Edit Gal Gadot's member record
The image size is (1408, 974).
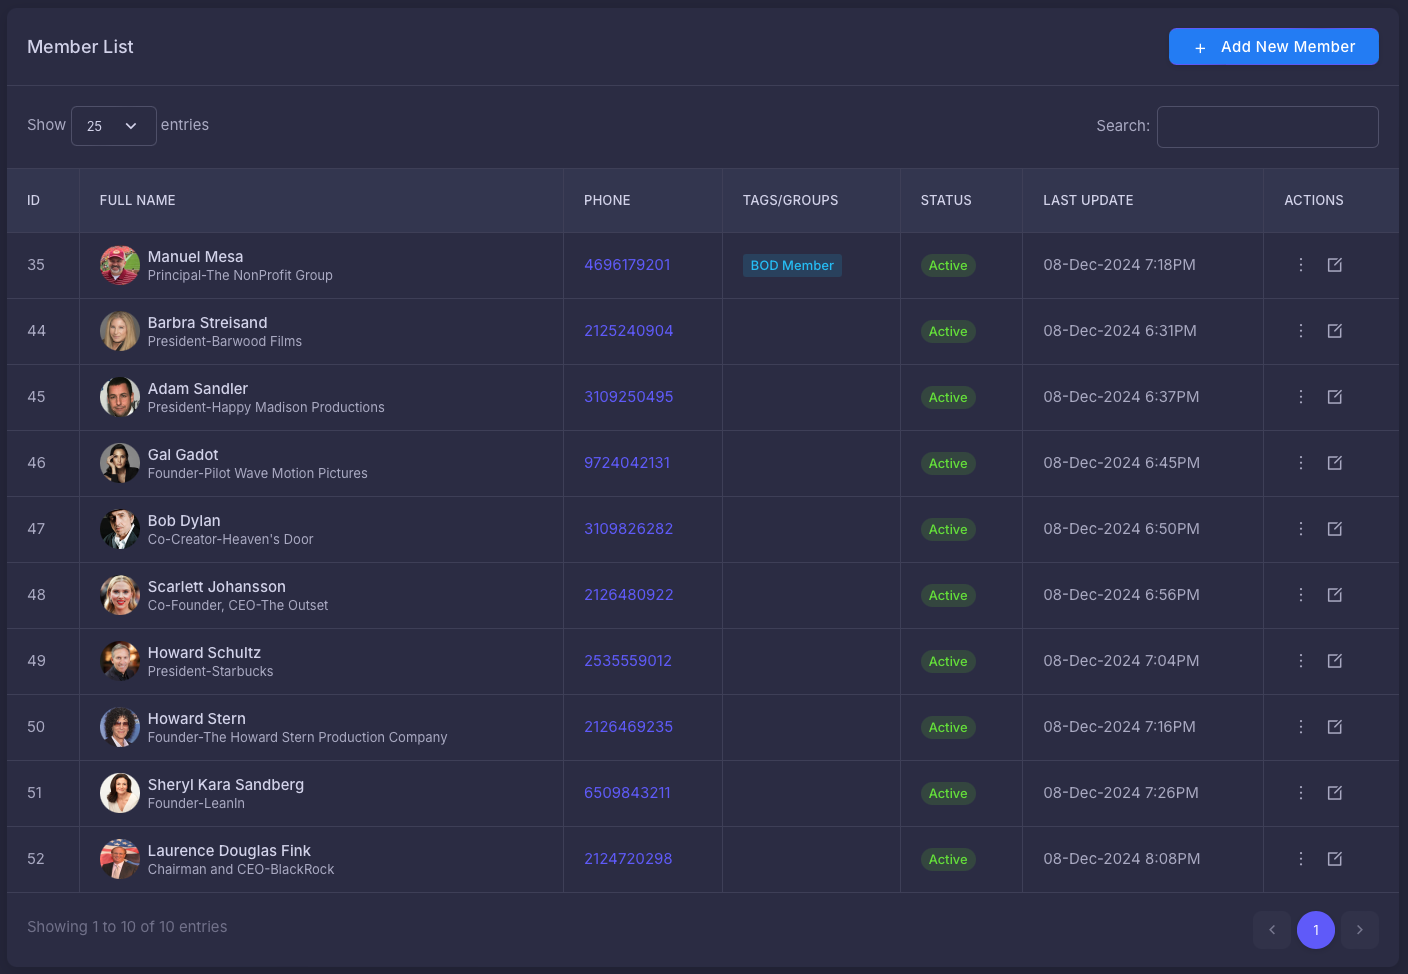(1335, 463)
